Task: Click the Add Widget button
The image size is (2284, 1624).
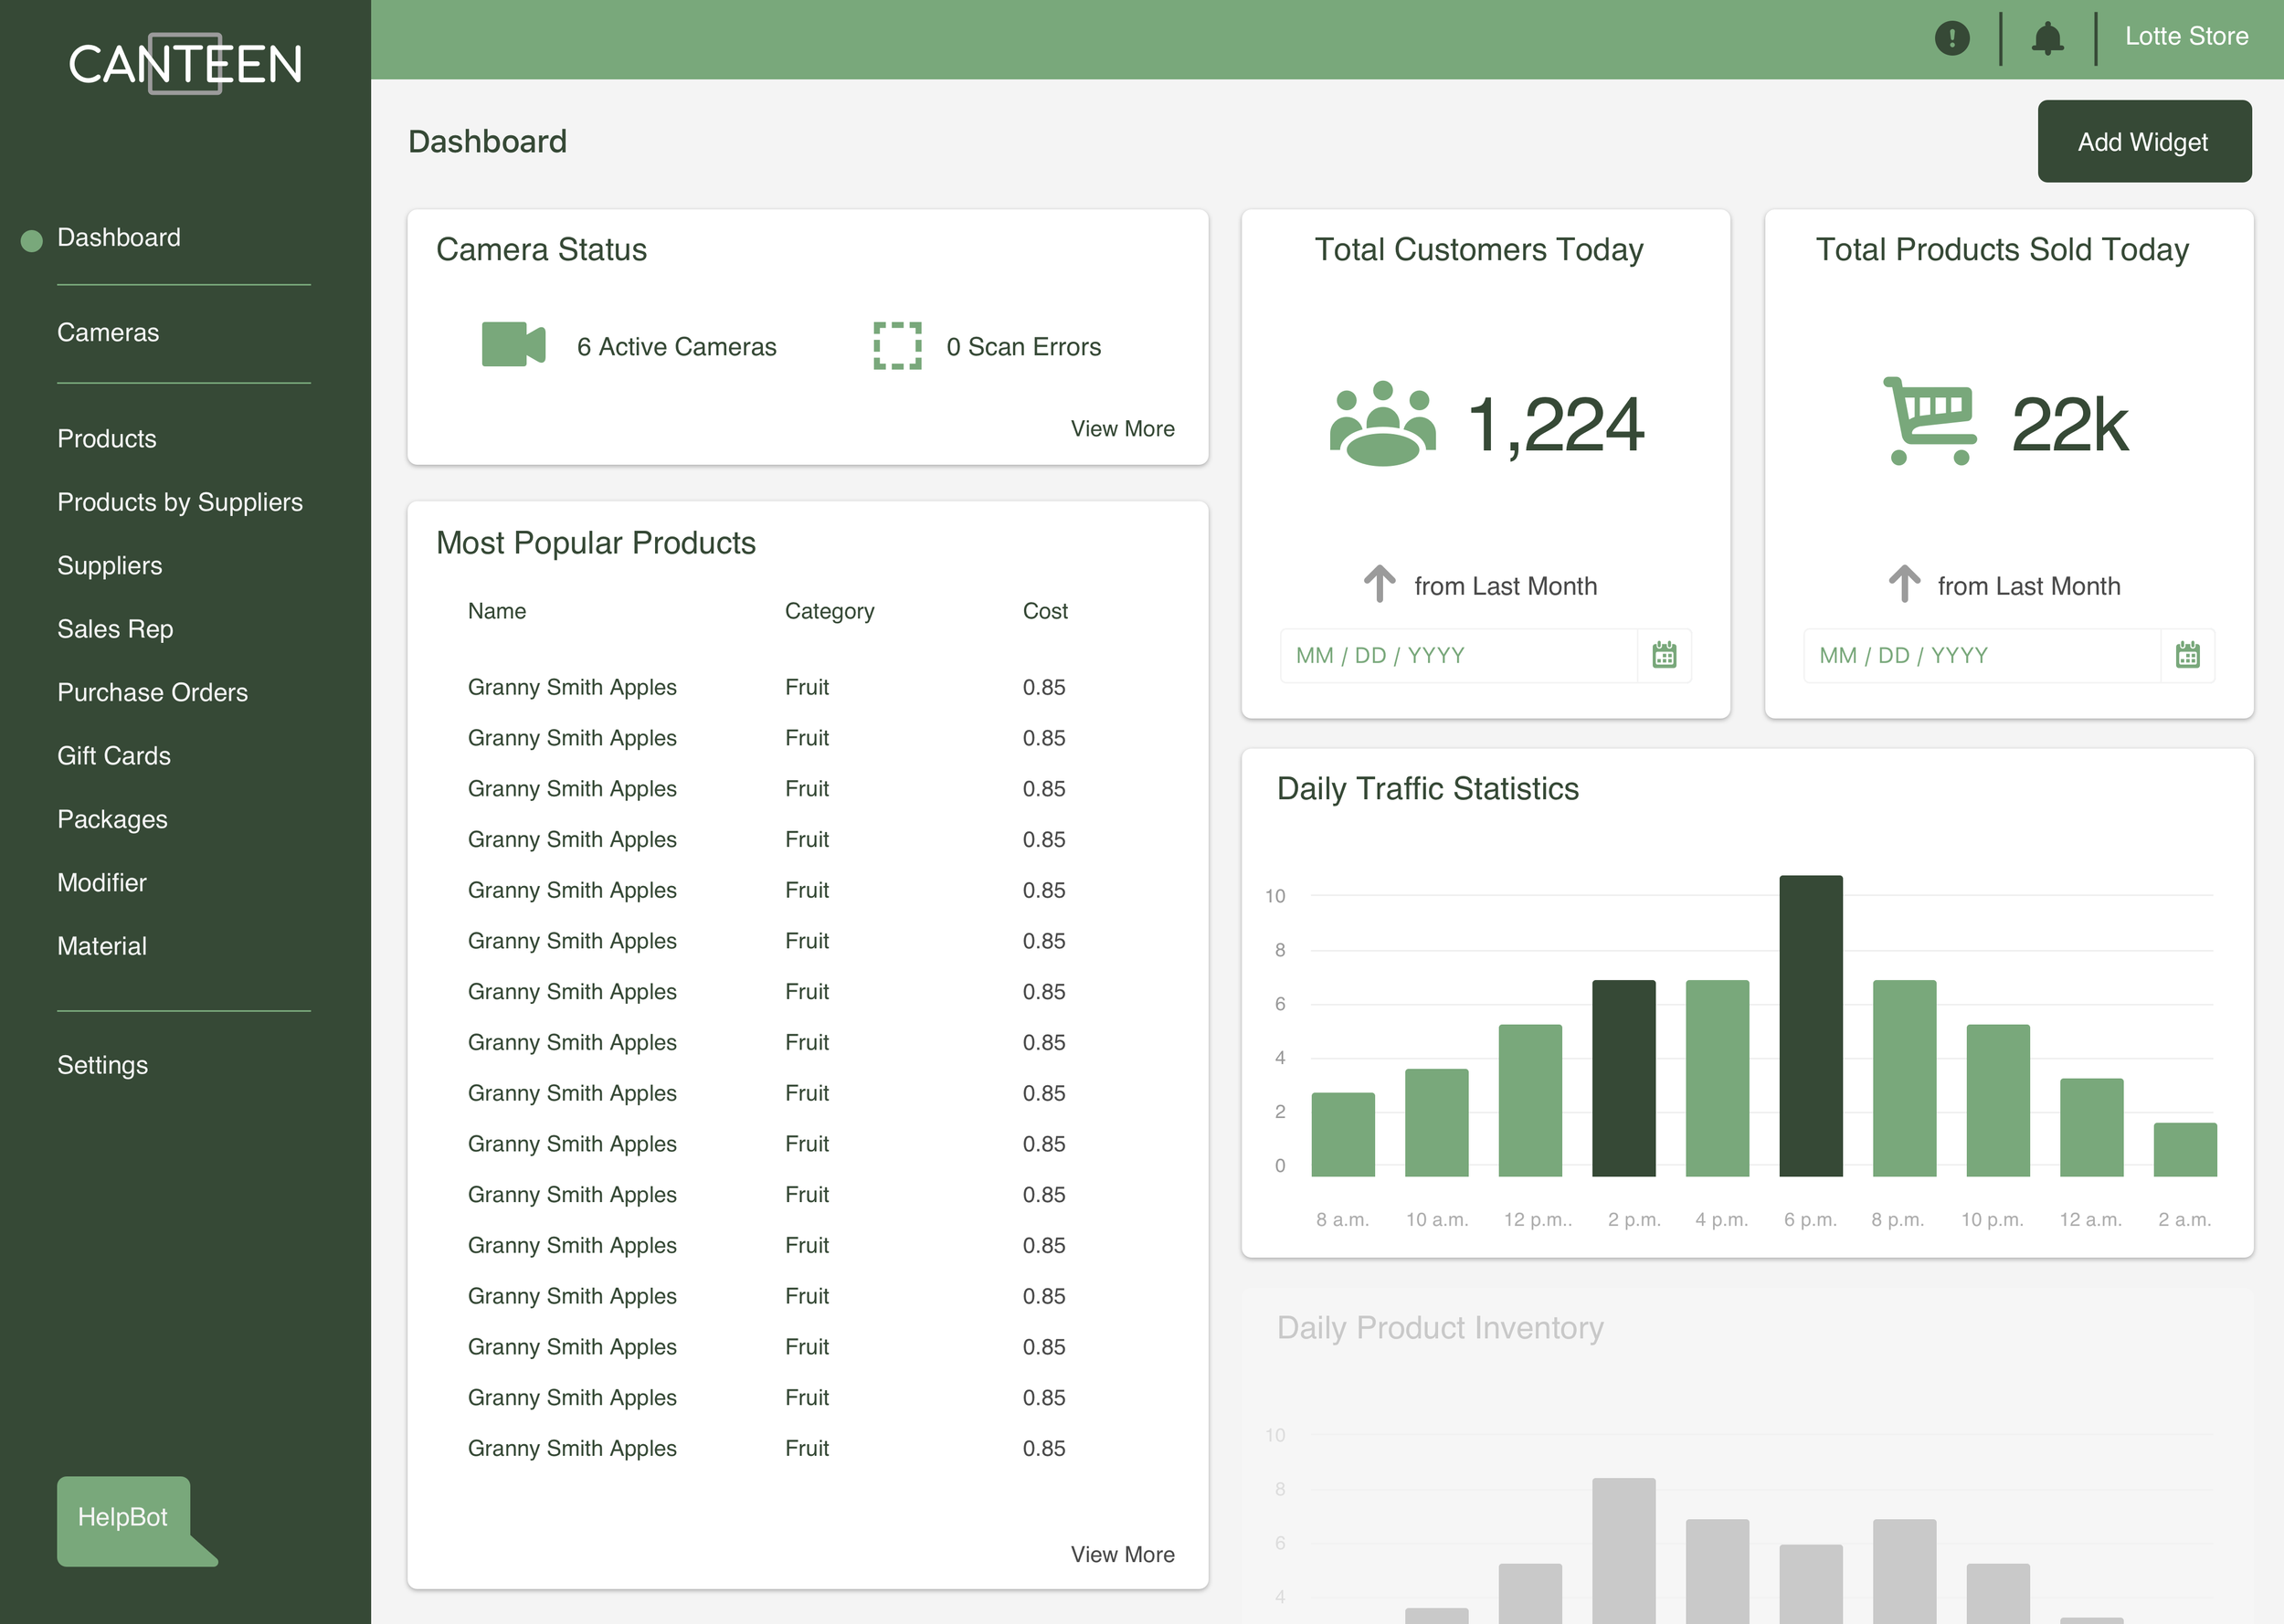Action: [2143, 142]
